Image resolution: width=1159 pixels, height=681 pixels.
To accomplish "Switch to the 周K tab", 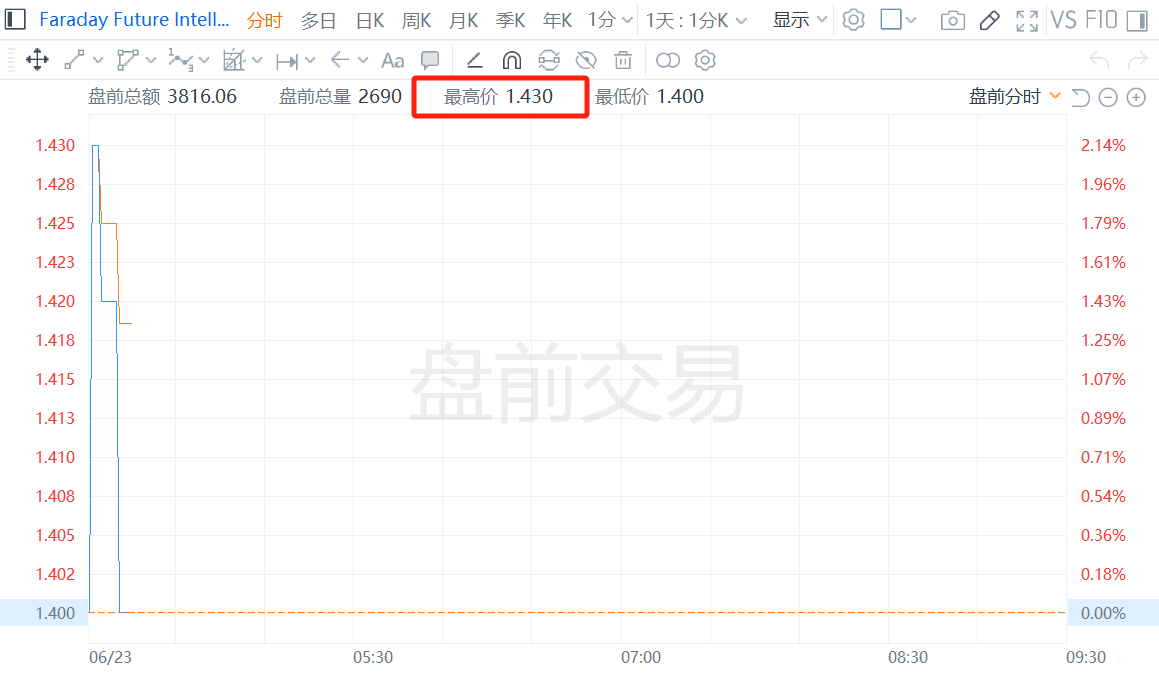I will coord(416,21).
